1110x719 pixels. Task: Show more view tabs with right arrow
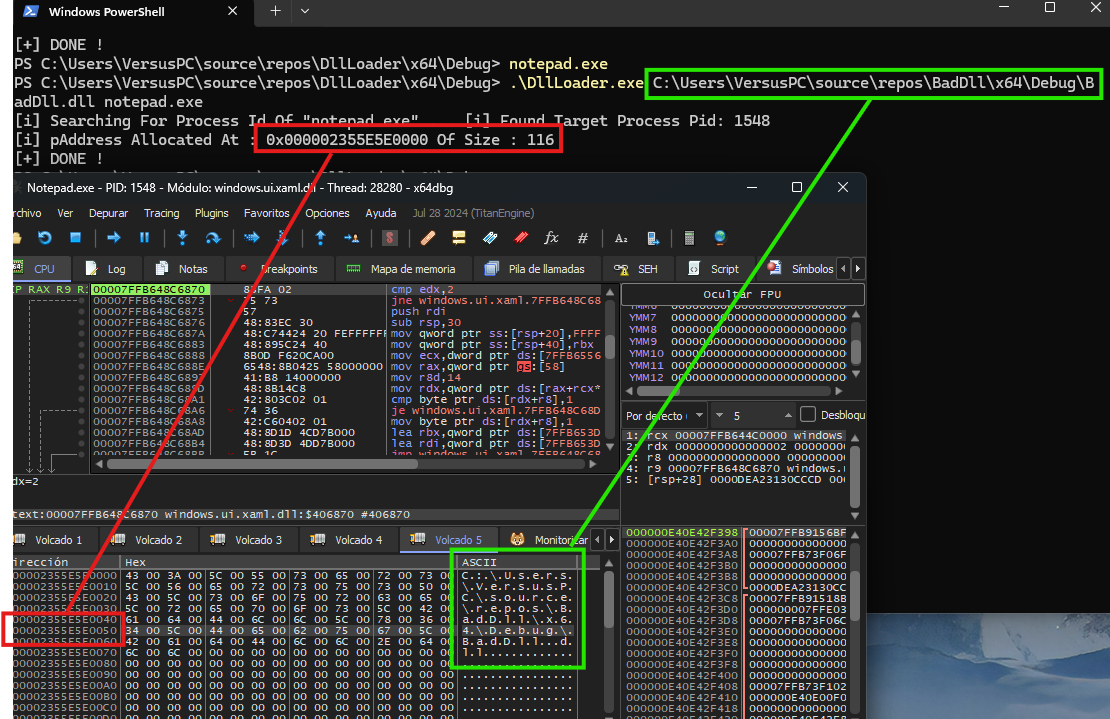[858, 269]
